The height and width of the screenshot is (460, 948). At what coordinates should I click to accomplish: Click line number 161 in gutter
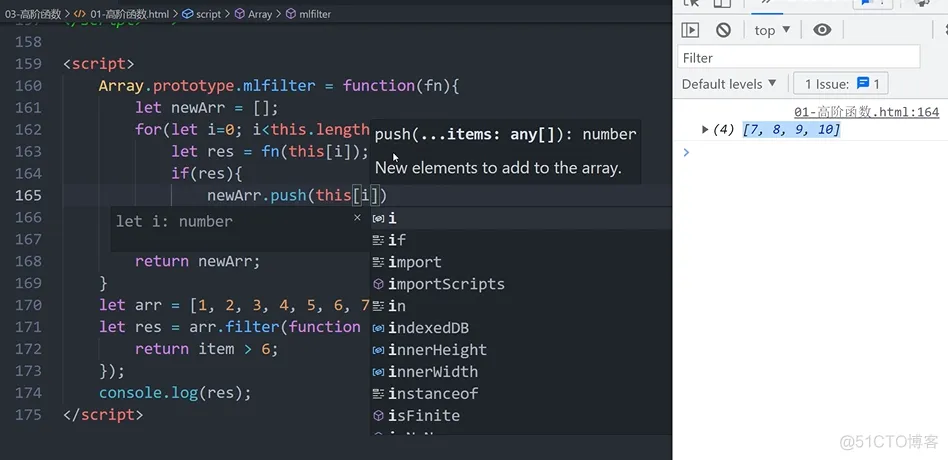[x=29, y=108]
